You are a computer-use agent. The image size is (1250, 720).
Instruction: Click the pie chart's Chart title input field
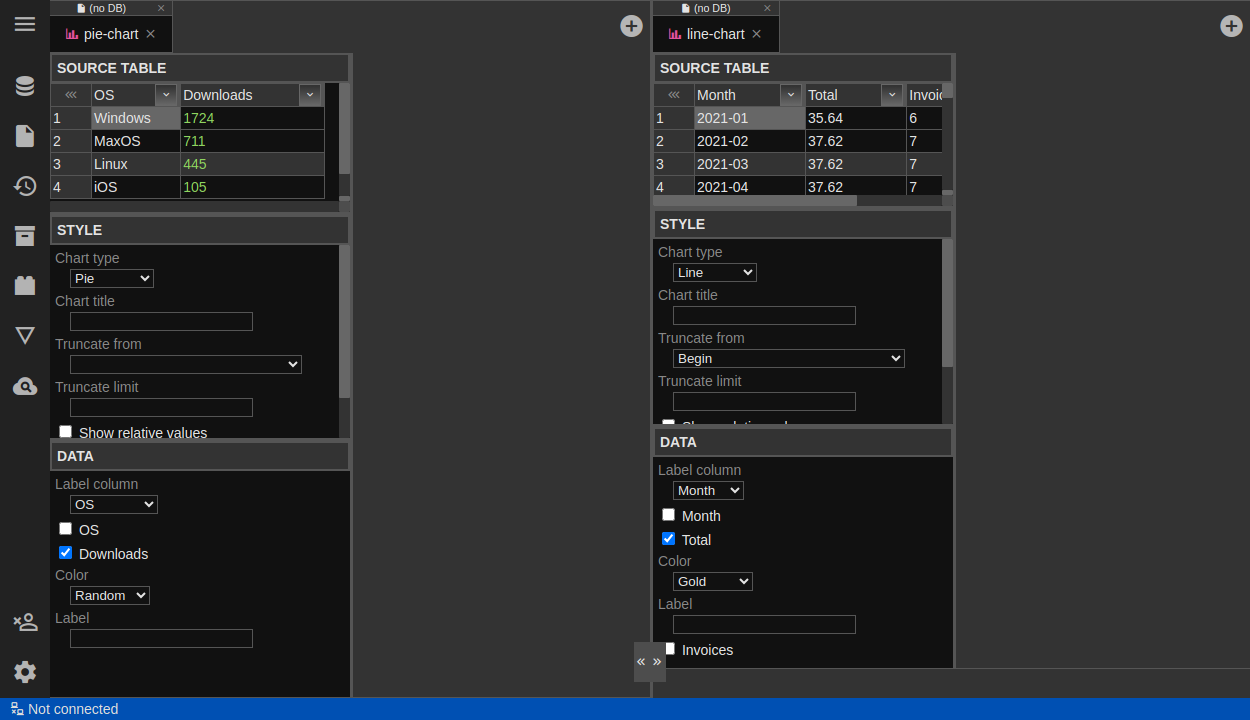(161, 322)
